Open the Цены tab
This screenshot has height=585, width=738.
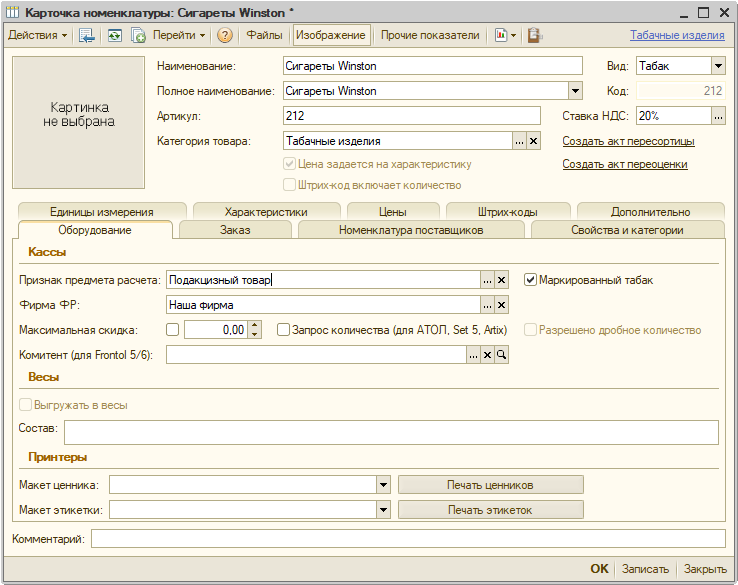393,211
